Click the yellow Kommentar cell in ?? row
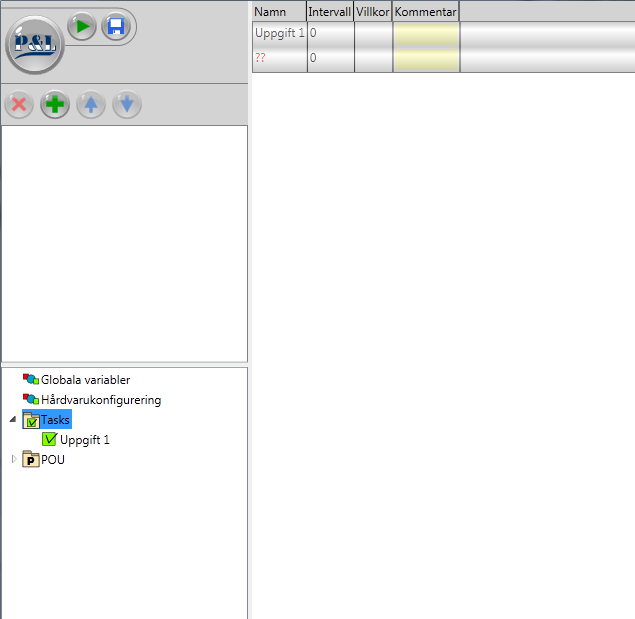 tap(426, 58)
